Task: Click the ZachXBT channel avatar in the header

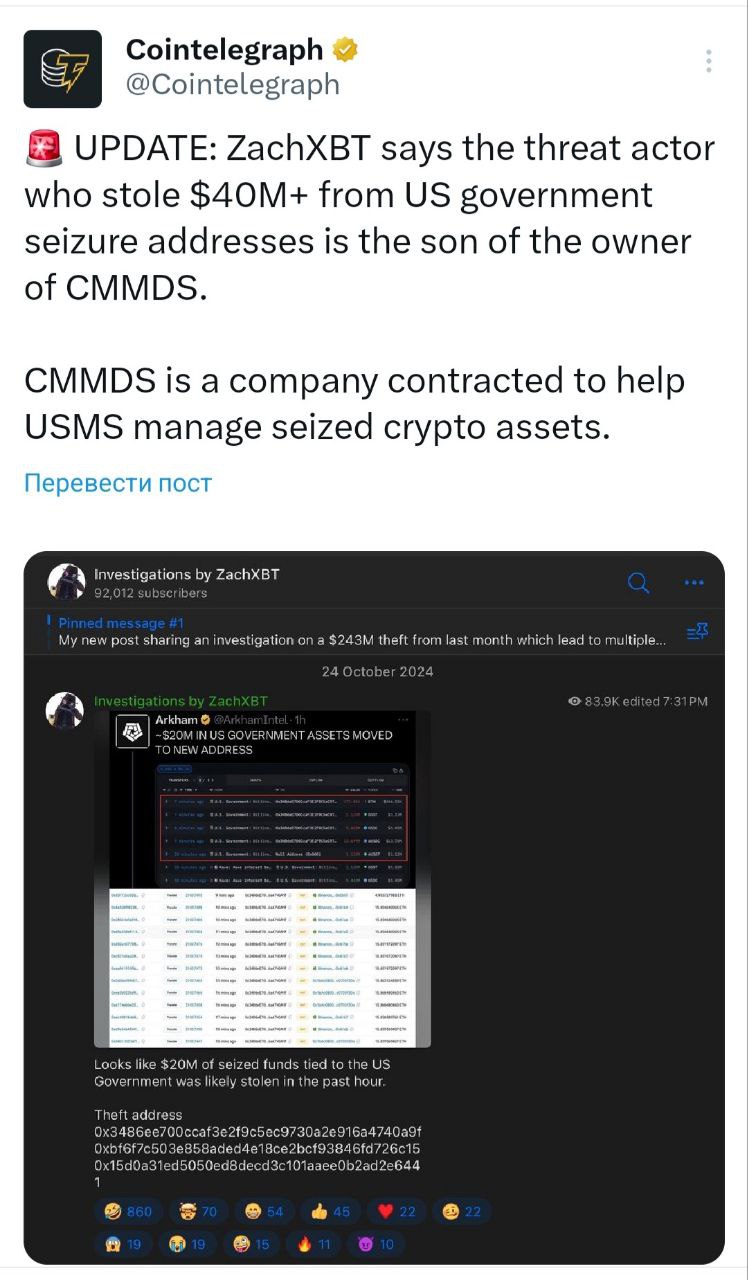Action: (66, 581)
